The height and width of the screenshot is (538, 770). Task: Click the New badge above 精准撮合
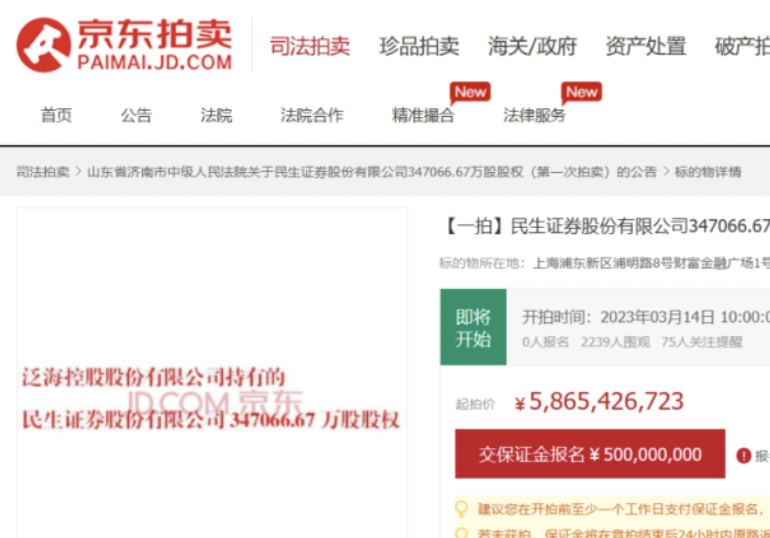[x=469, y=92]
